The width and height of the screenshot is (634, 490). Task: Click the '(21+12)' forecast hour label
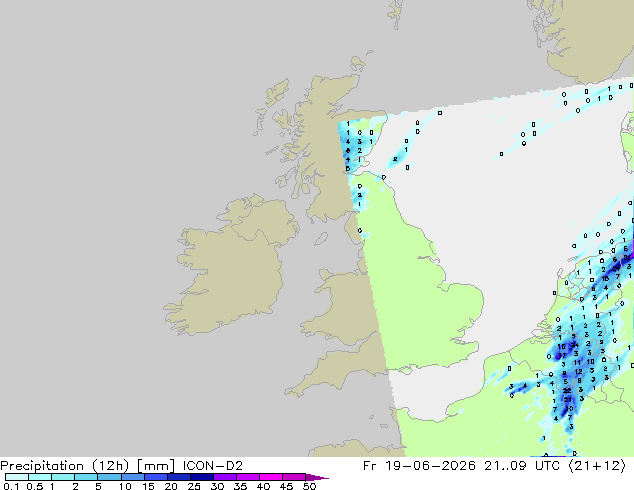coord(597,466)
